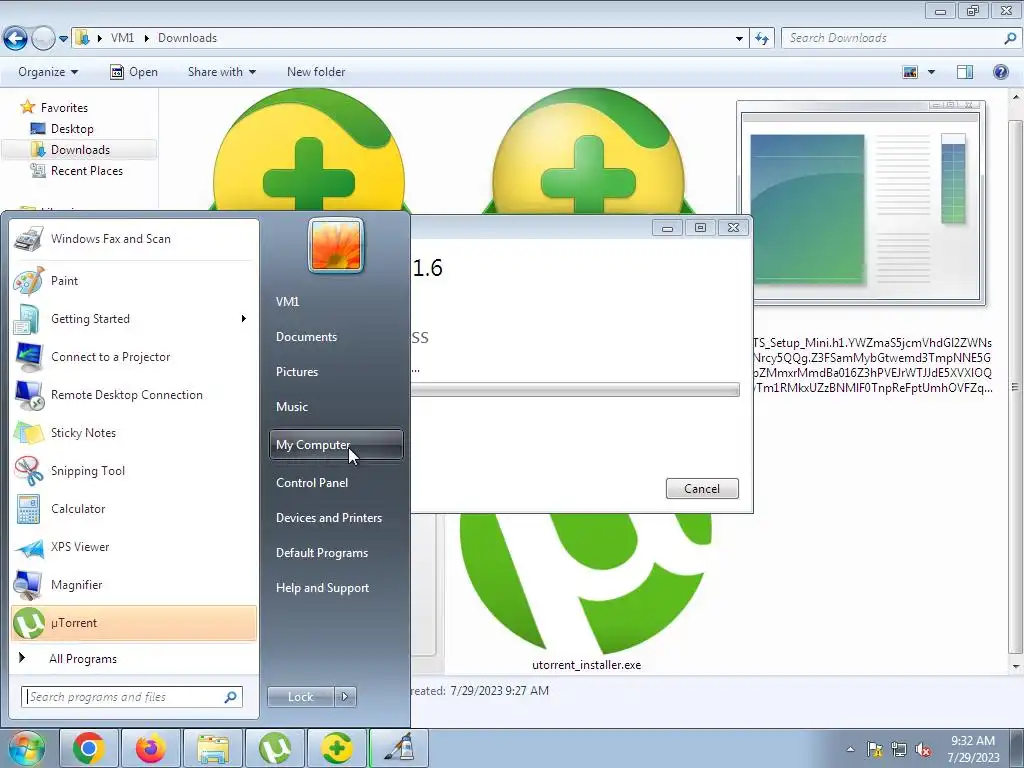
Task: Show hidden tray icons arrow
Action: pos(850,749)
